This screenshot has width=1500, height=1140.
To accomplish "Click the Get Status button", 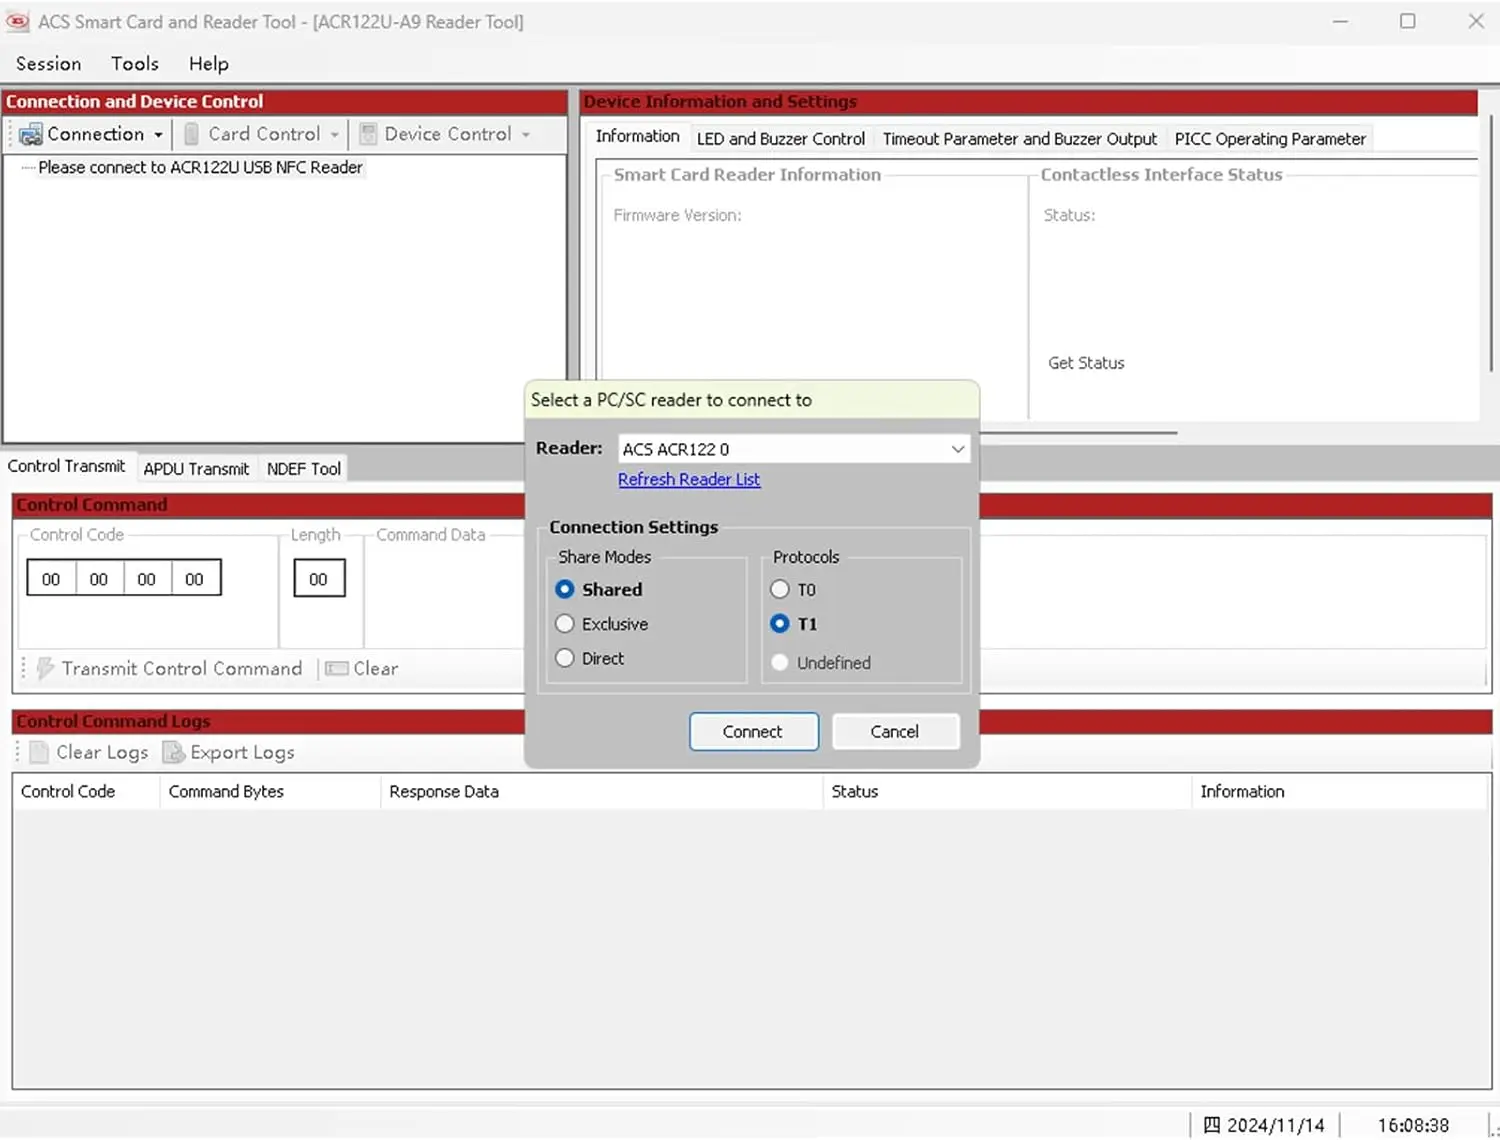I will (x=1086, y=363).
